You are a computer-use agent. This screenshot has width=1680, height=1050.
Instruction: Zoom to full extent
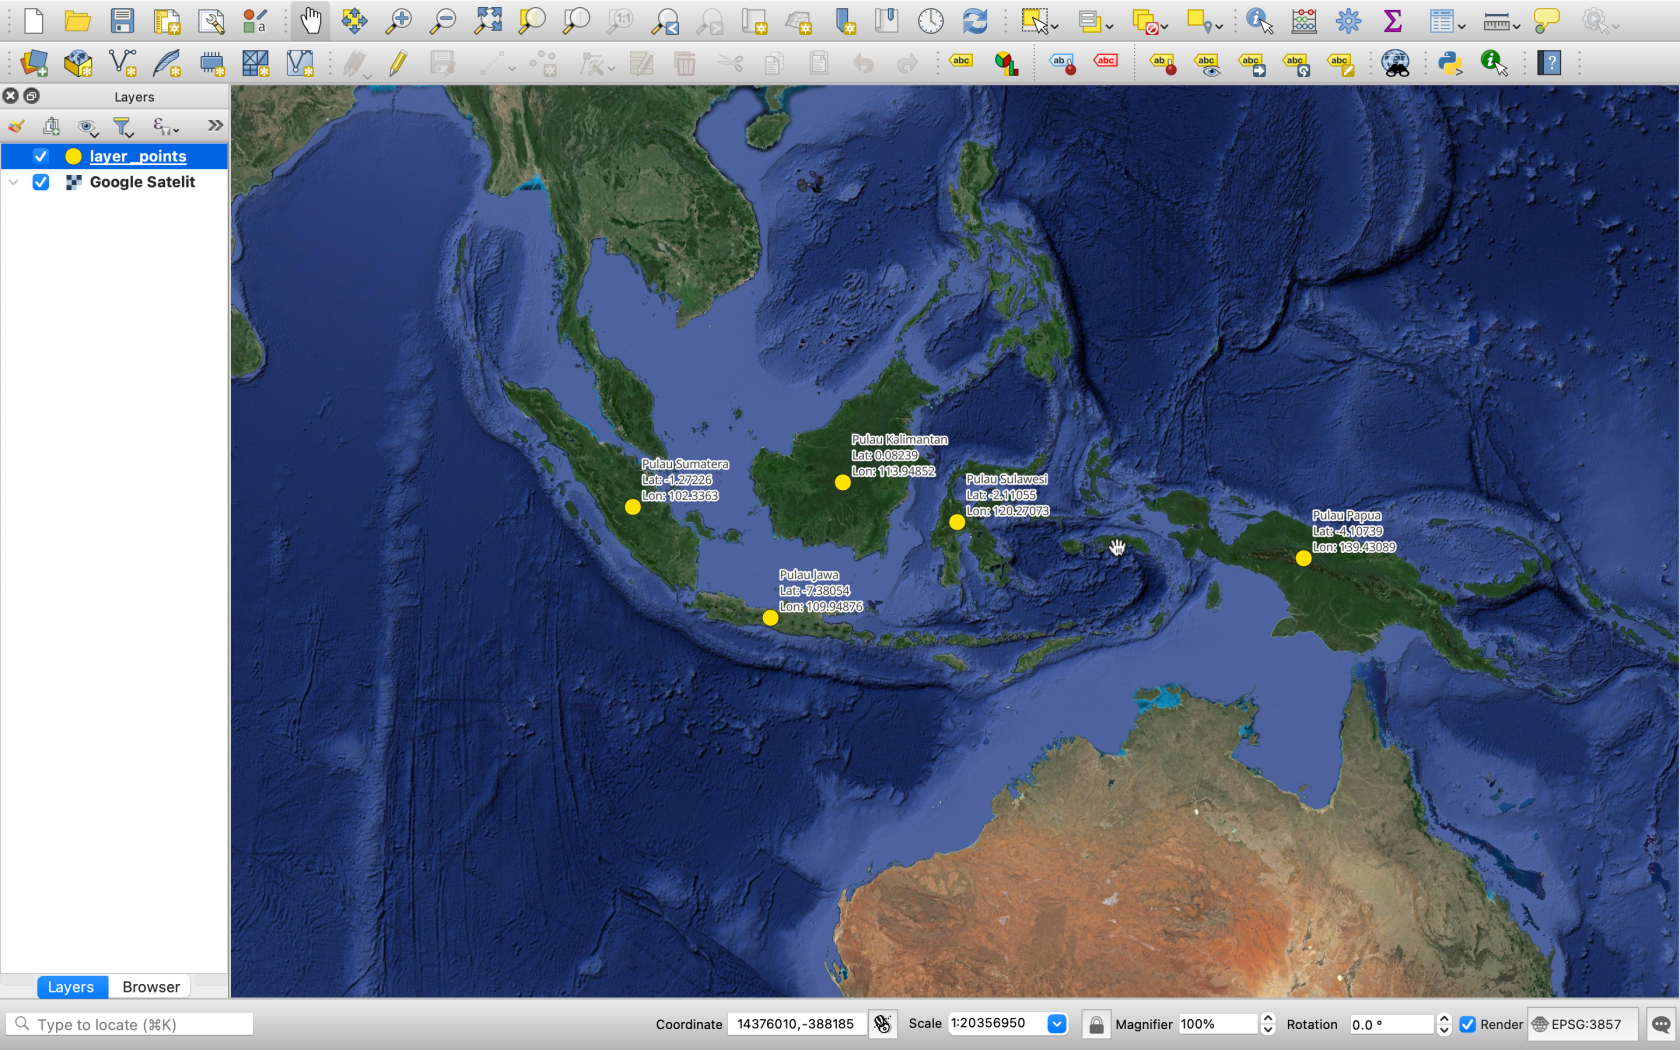(x=488, y=20)
